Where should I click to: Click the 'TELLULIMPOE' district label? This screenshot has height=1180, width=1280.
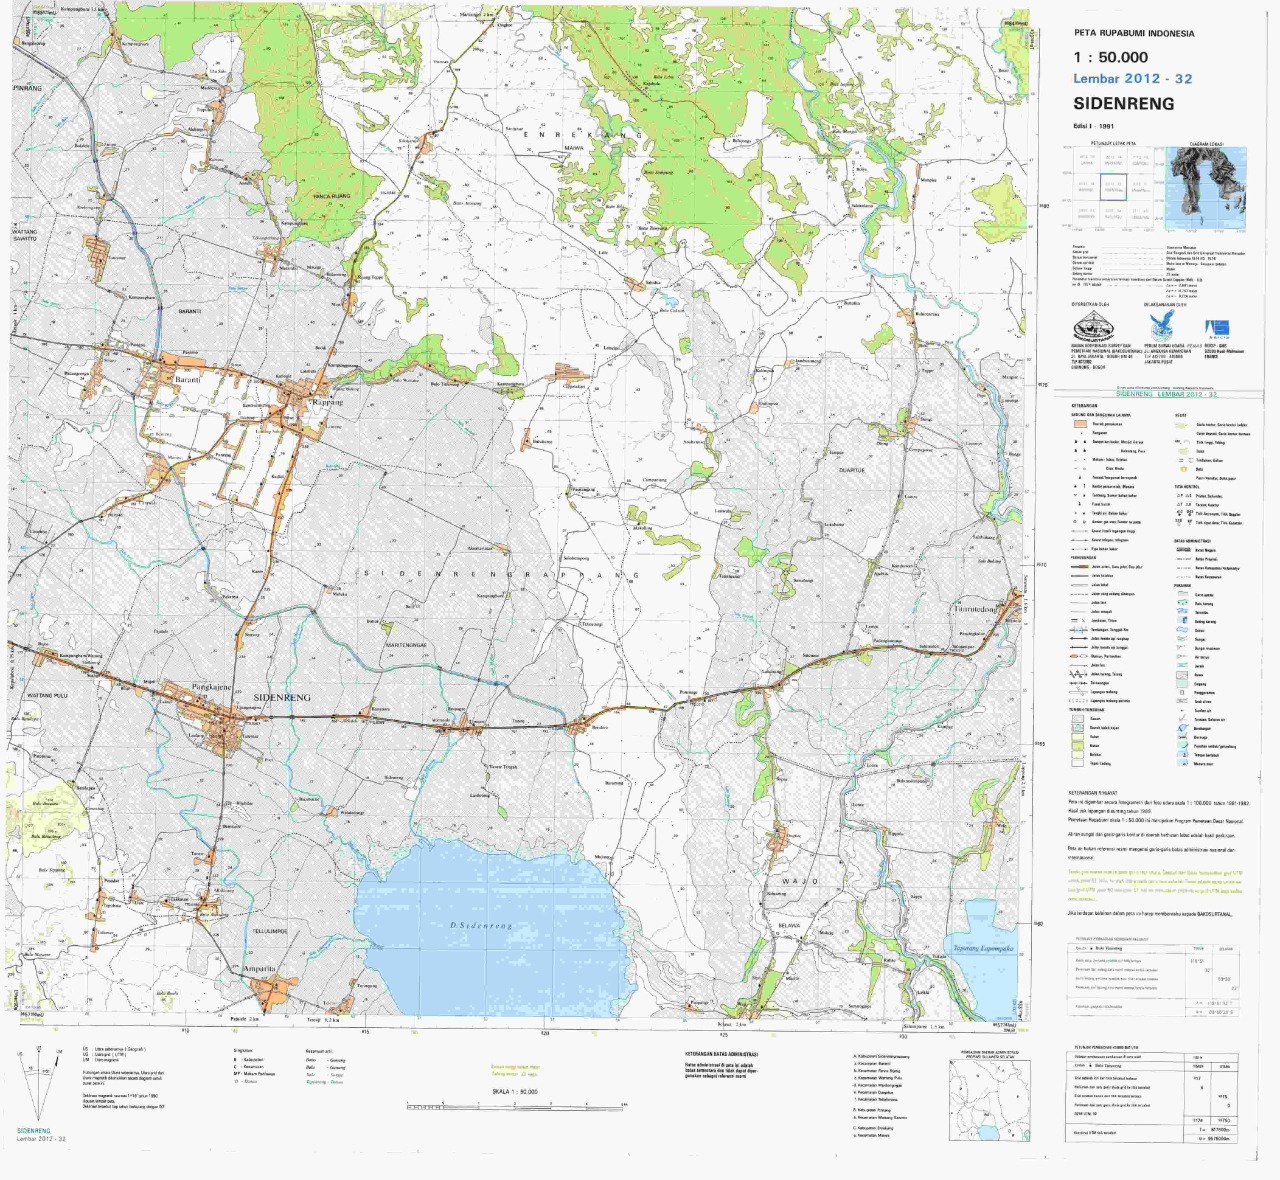269,929
